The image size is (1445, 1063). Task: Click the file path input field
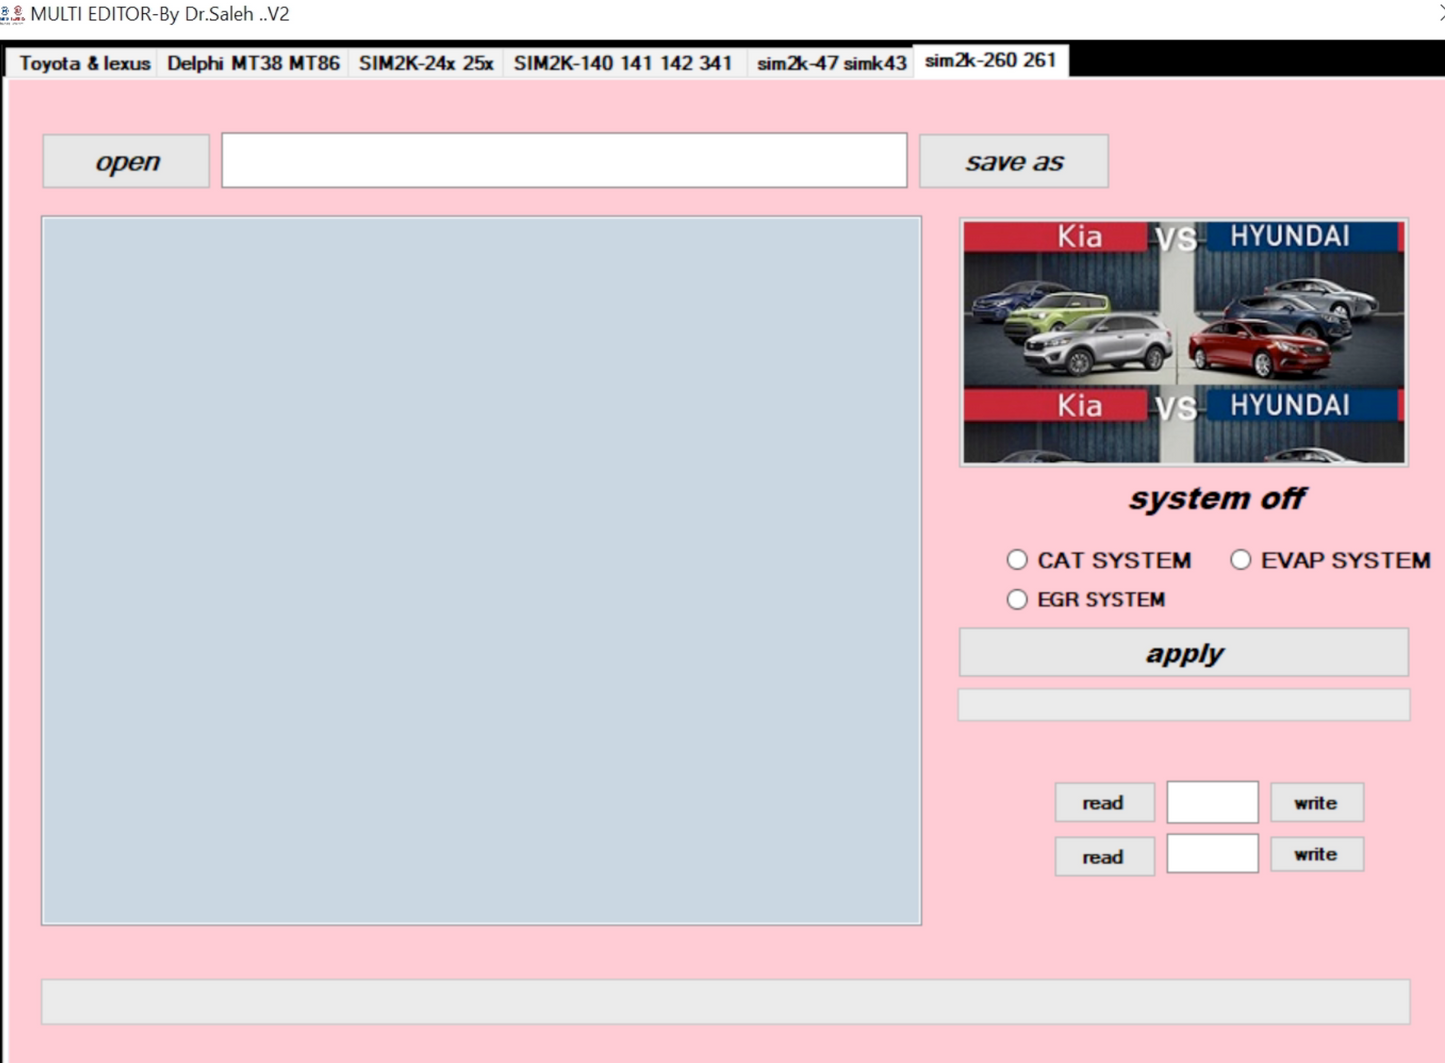(x=564, y=160)
